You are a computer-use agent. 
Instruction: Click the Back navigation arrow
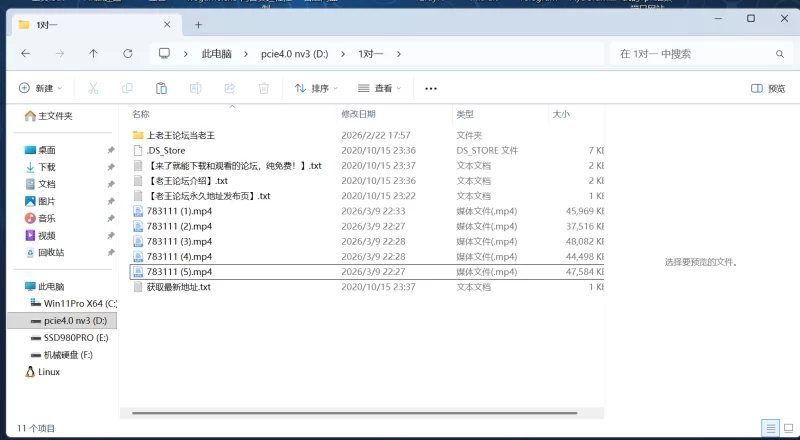[x=25, y=53]
